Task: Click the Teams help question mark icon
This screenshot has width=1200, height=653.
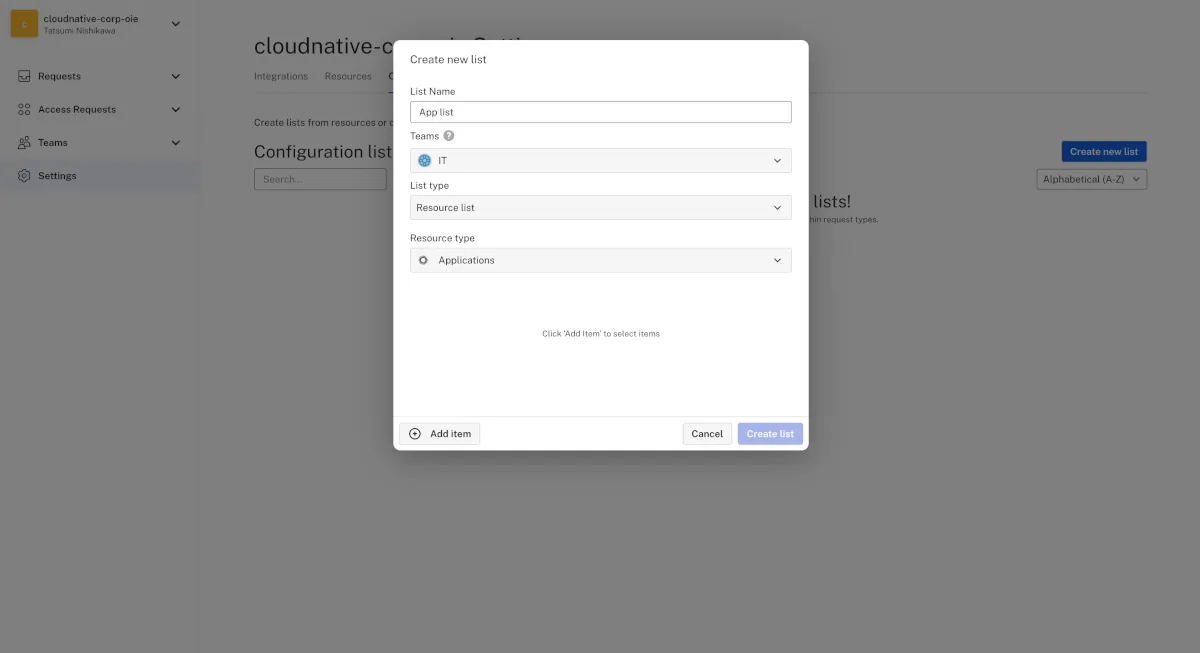Action: point(449,136)
